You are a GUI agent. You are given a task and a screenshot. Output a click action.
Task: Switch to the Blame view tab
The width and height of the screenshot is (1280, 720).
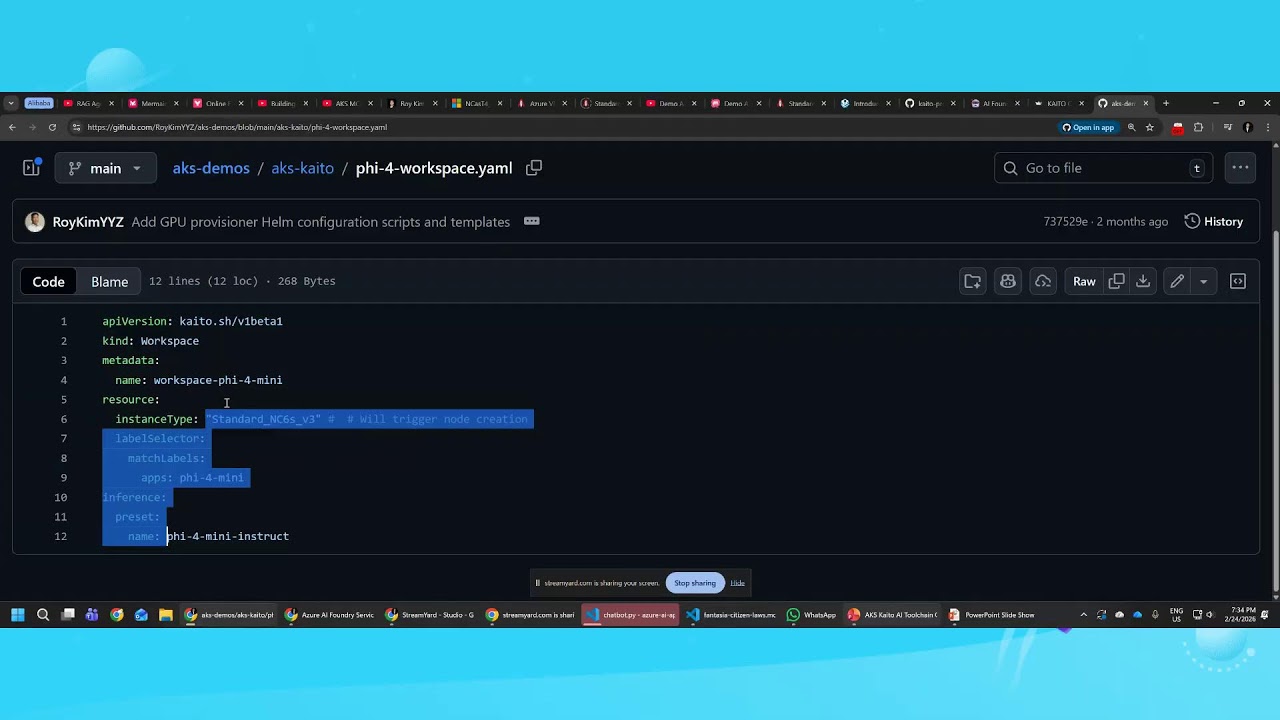point(110,281)
